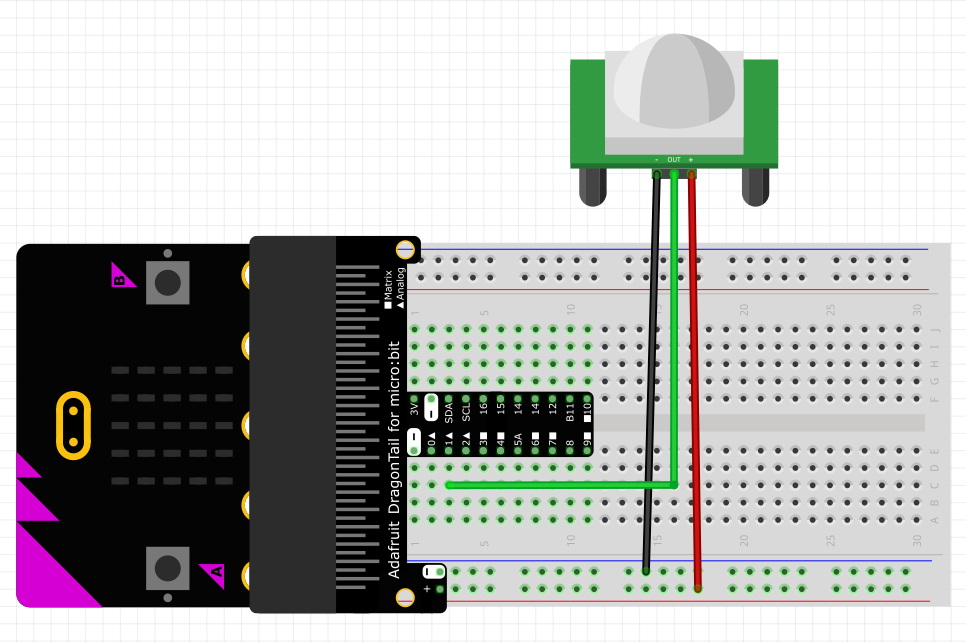Click the DragonTail top gold mounting hole

(405, 250)
